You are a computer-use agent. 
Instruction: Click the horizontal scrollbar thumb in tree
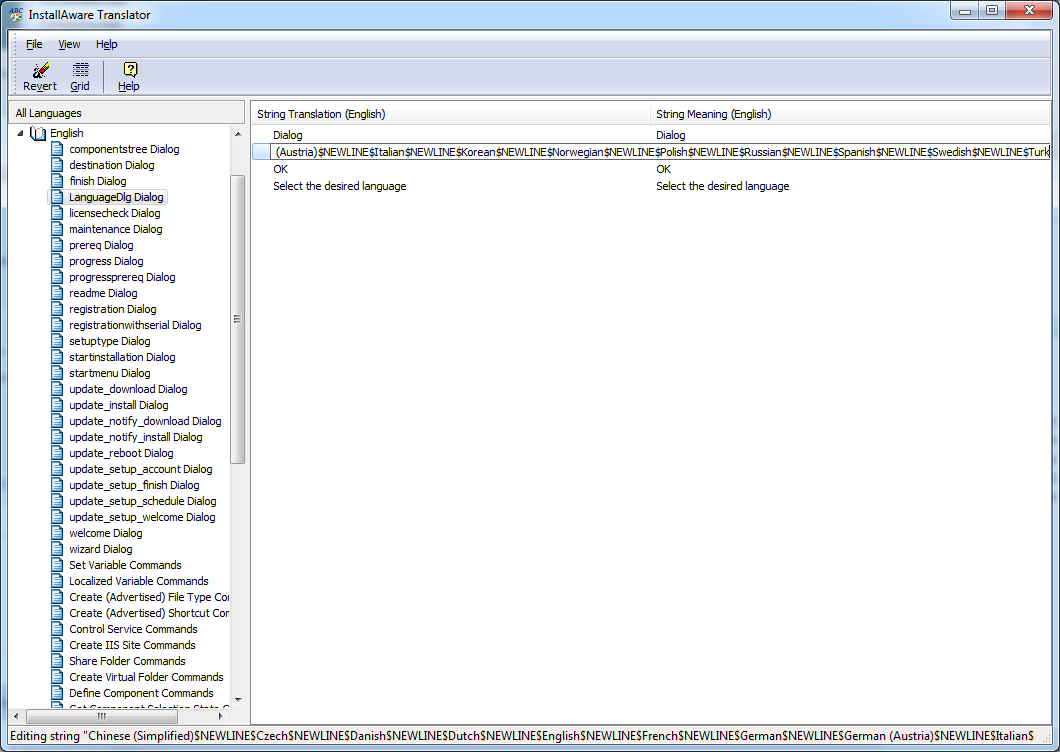(102, 715)
